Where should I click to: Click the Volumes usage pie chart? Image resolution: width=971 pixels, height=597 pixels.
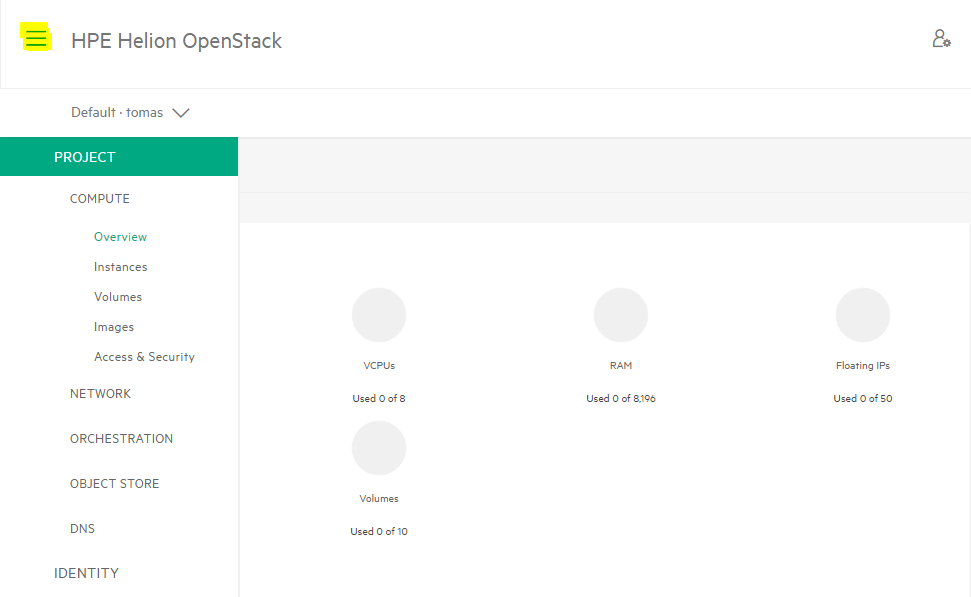pyautogui.click(x=379, y=448)
